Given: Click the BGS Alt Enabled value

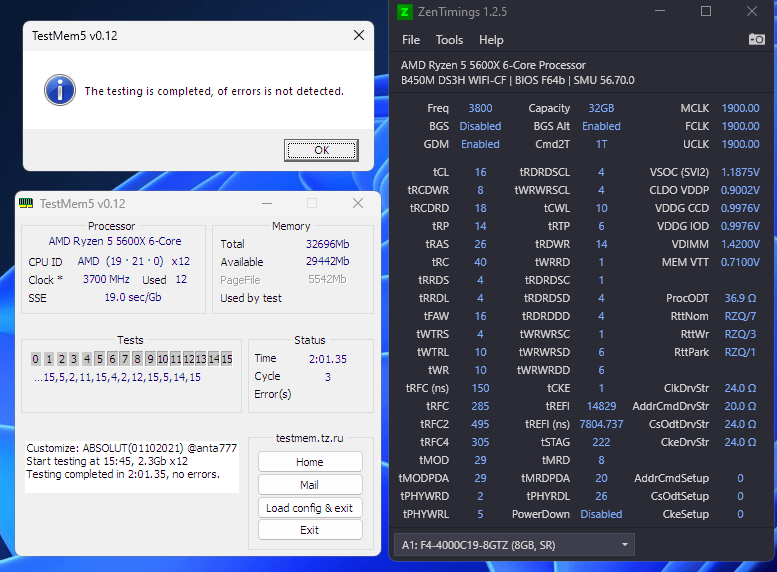Looking at the screenshot, I should [601, 126].
